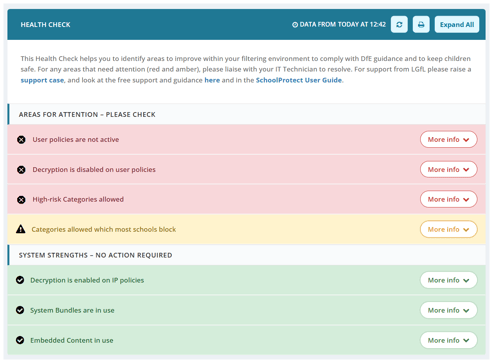Select 'Decryption is disabled on user policies' text
493x363 pixels.
tap(94, 170)
